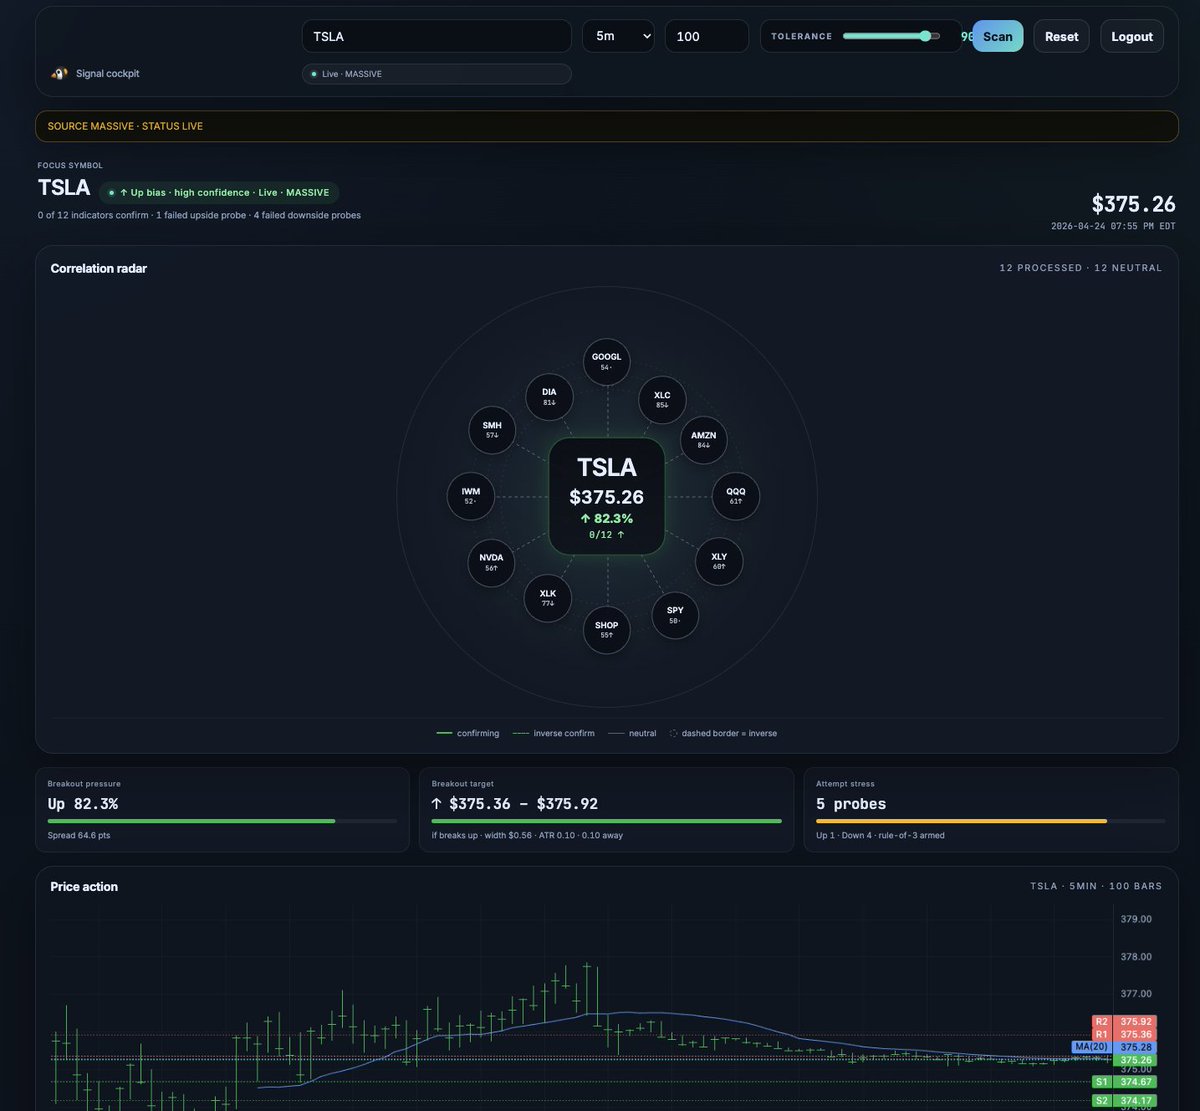Click the "12 PROCESSED · 12 NEUTRAL" text
The width and height of the screenshot is (1200, 1111).
coord(1081,268)
